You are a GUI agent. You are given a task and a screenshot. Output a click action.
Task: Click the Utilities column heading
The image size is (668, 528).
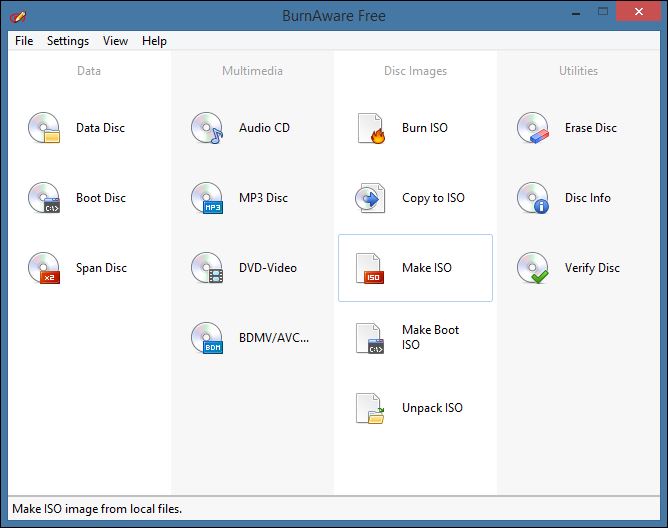579,71
